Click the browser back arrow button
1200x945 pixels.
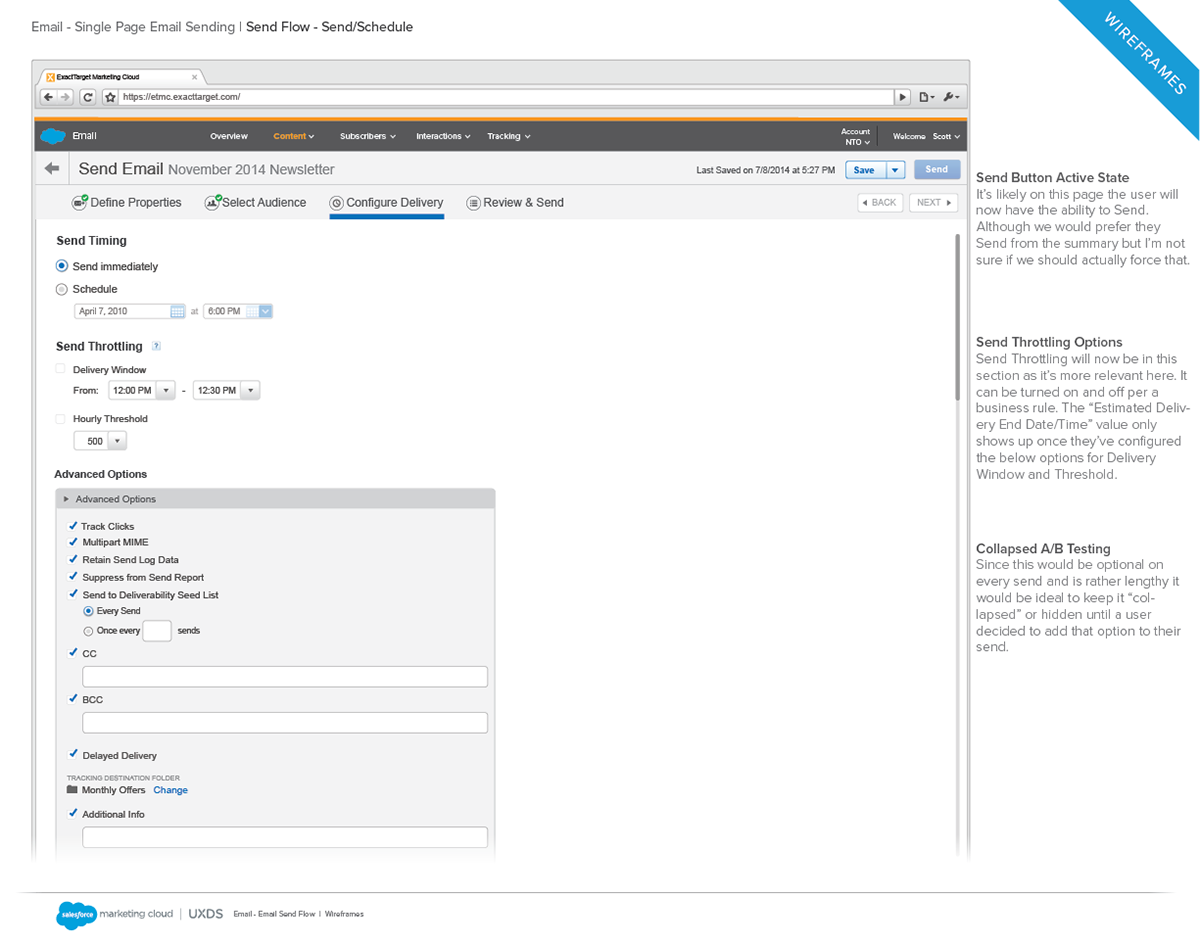(48, 97)
